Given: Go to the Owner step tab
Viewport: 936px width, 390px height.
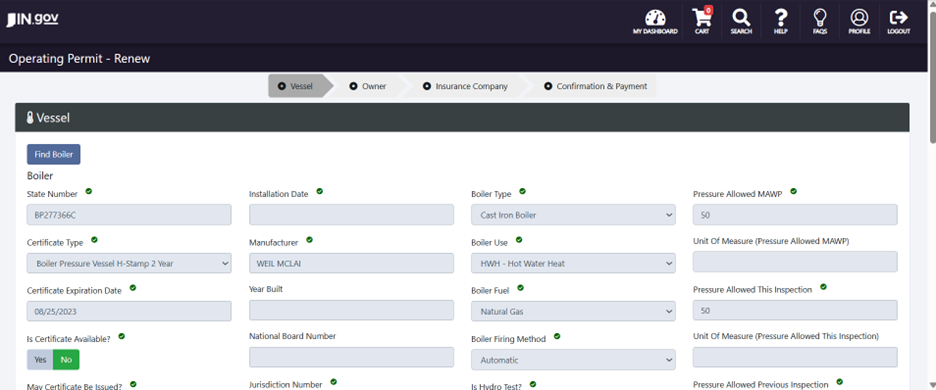Looking at the screenshot, I should click(369, 86).
